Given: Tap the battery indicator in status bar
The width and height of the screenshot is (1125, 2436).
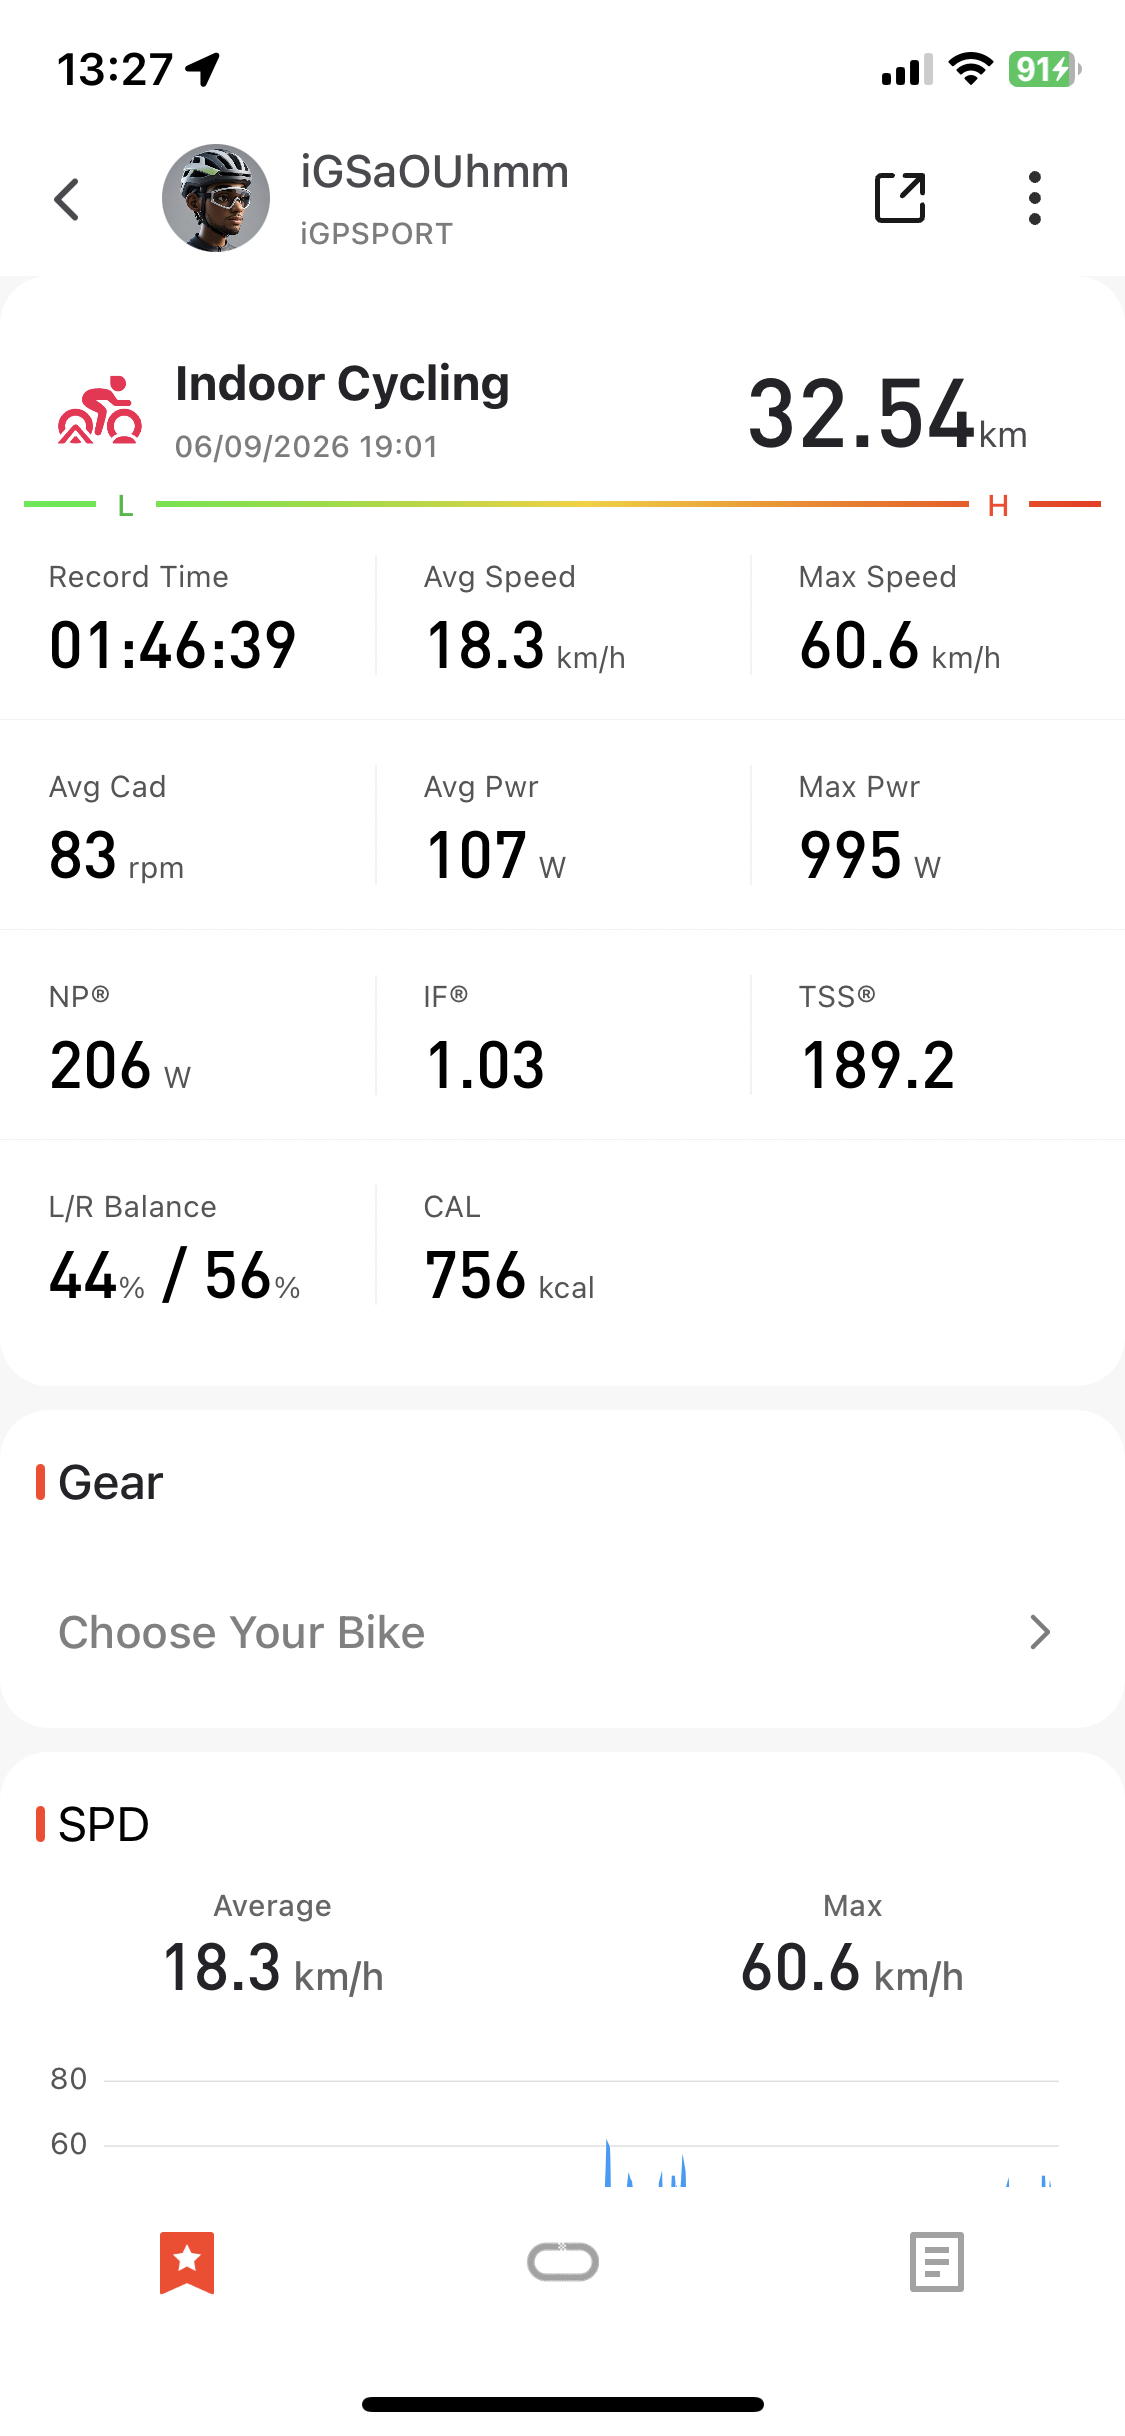Looking at the screenshot, I should pyautogui.click(x=1045, y=69).
